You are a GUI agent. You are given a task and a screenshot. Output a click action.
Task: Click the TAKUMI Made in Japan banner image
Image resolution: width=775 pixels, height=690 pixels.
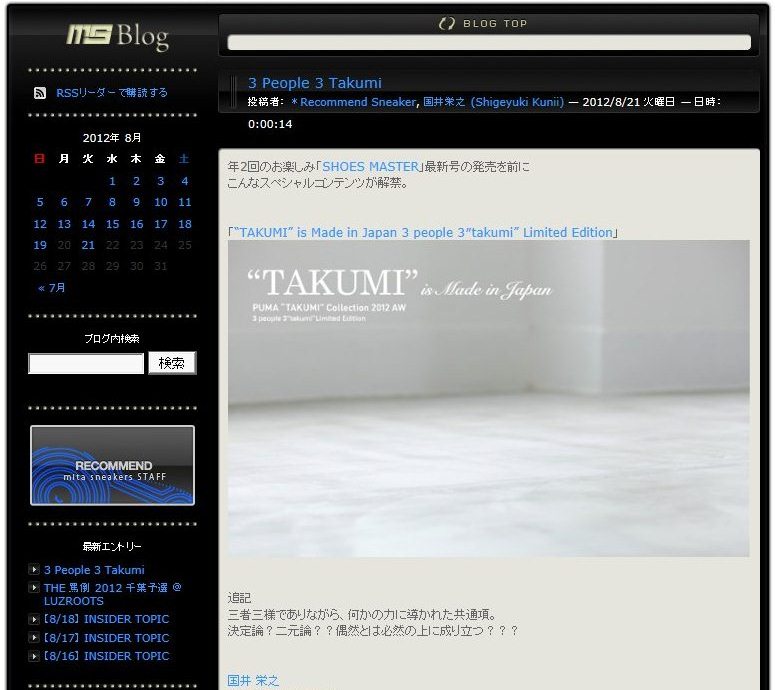488,398
